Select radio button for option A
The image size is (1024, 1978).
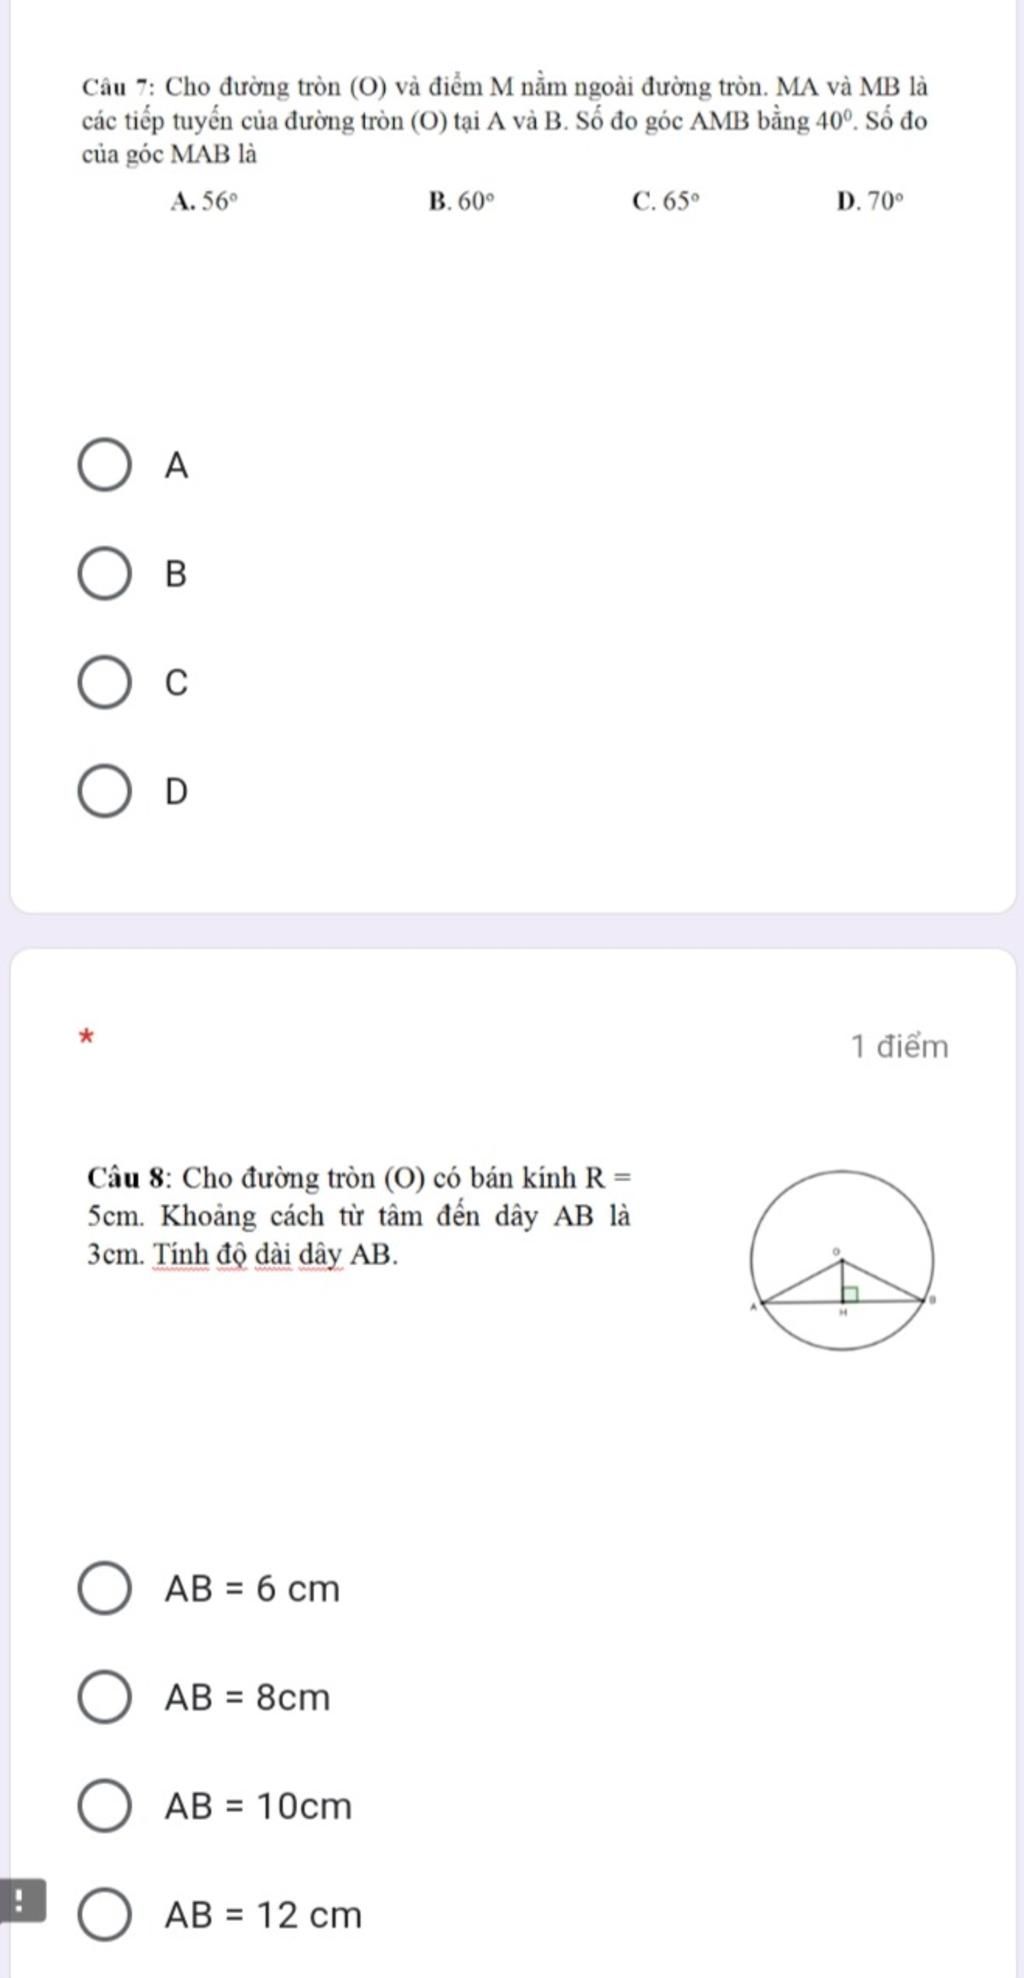[104, 465]
